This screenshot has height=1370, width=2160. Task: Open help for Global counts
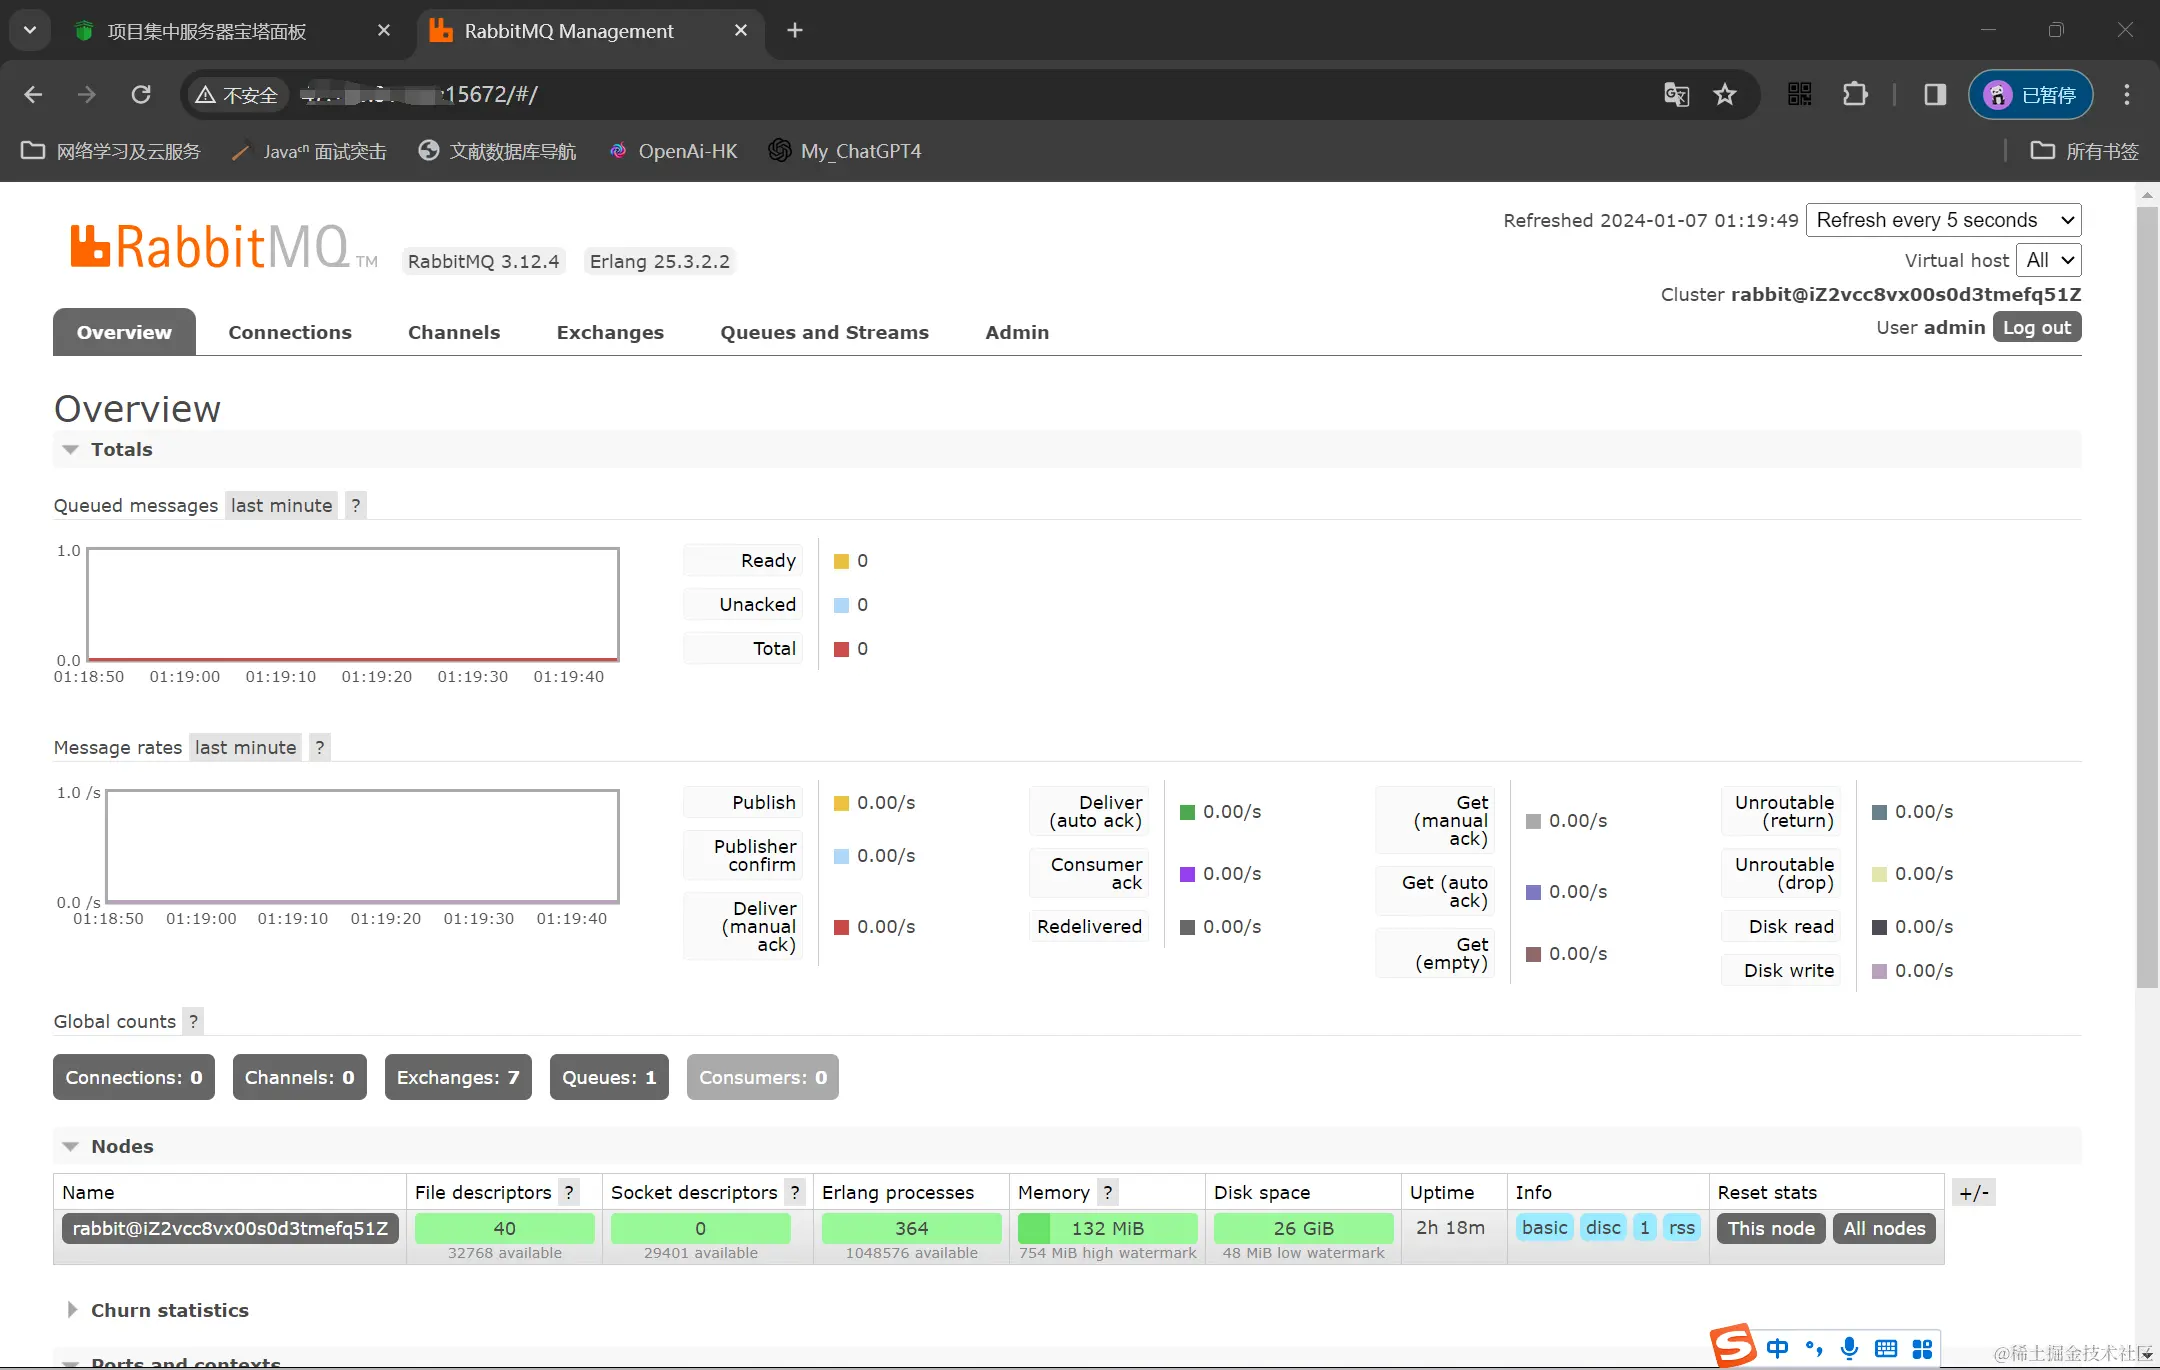pos(193,1021)
